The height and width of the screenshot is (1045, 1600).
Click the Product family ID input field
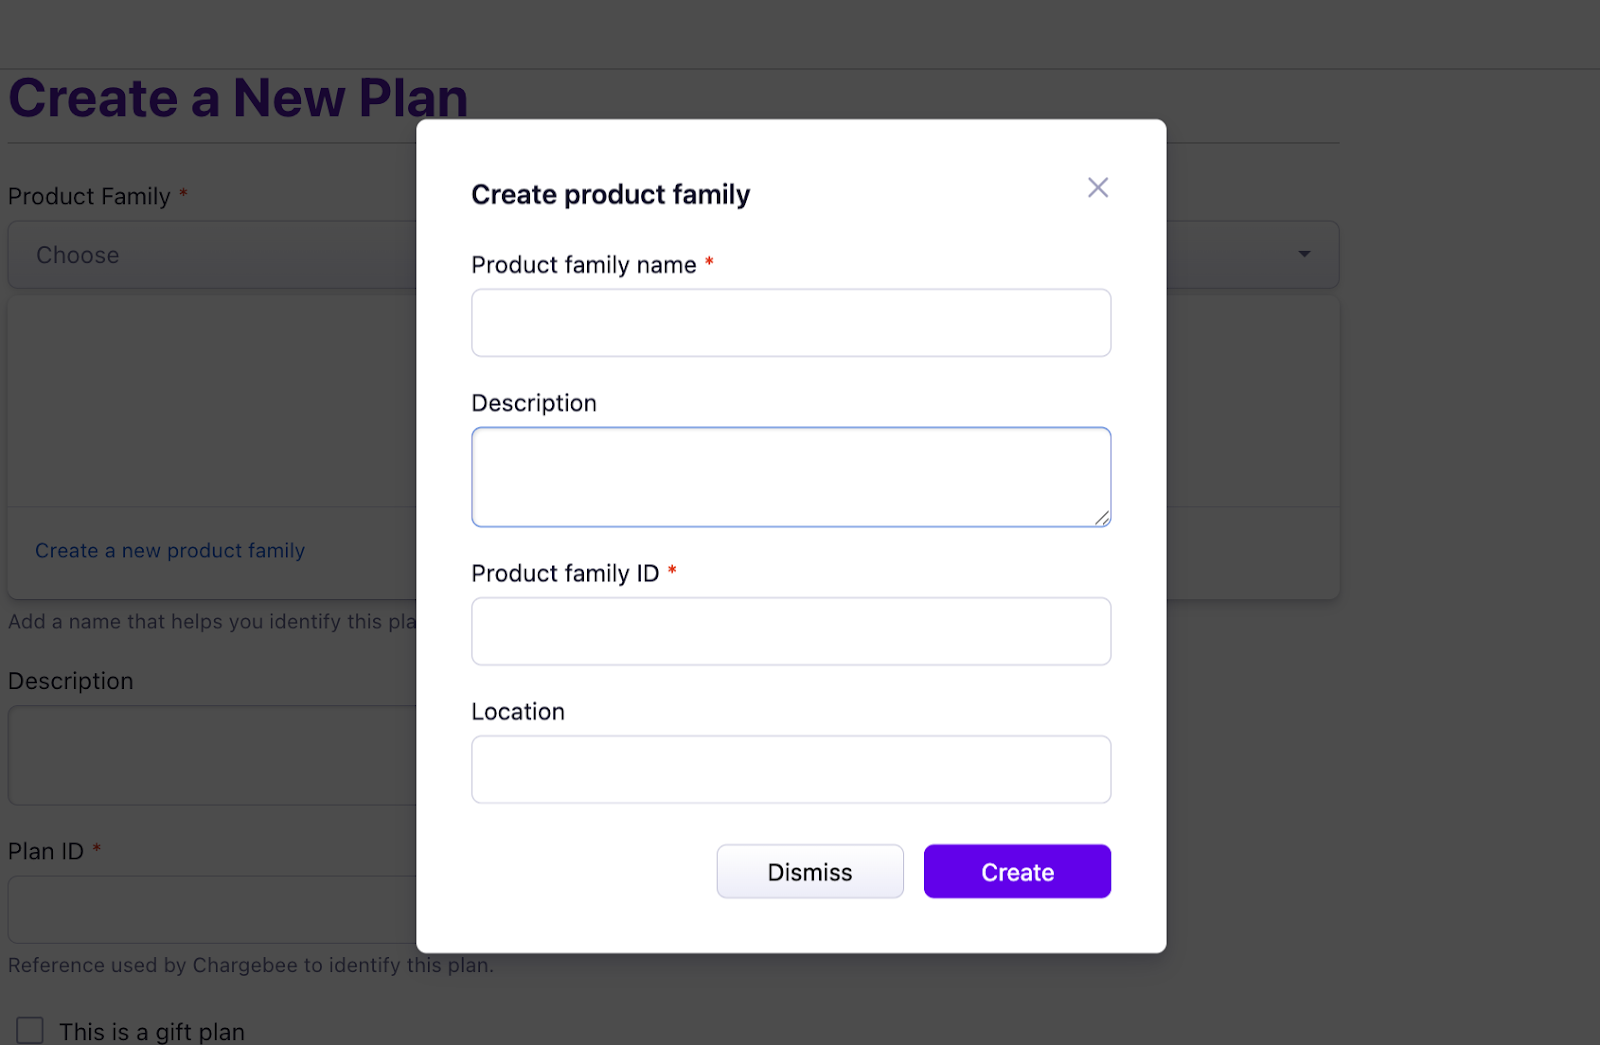coord(790,631)
